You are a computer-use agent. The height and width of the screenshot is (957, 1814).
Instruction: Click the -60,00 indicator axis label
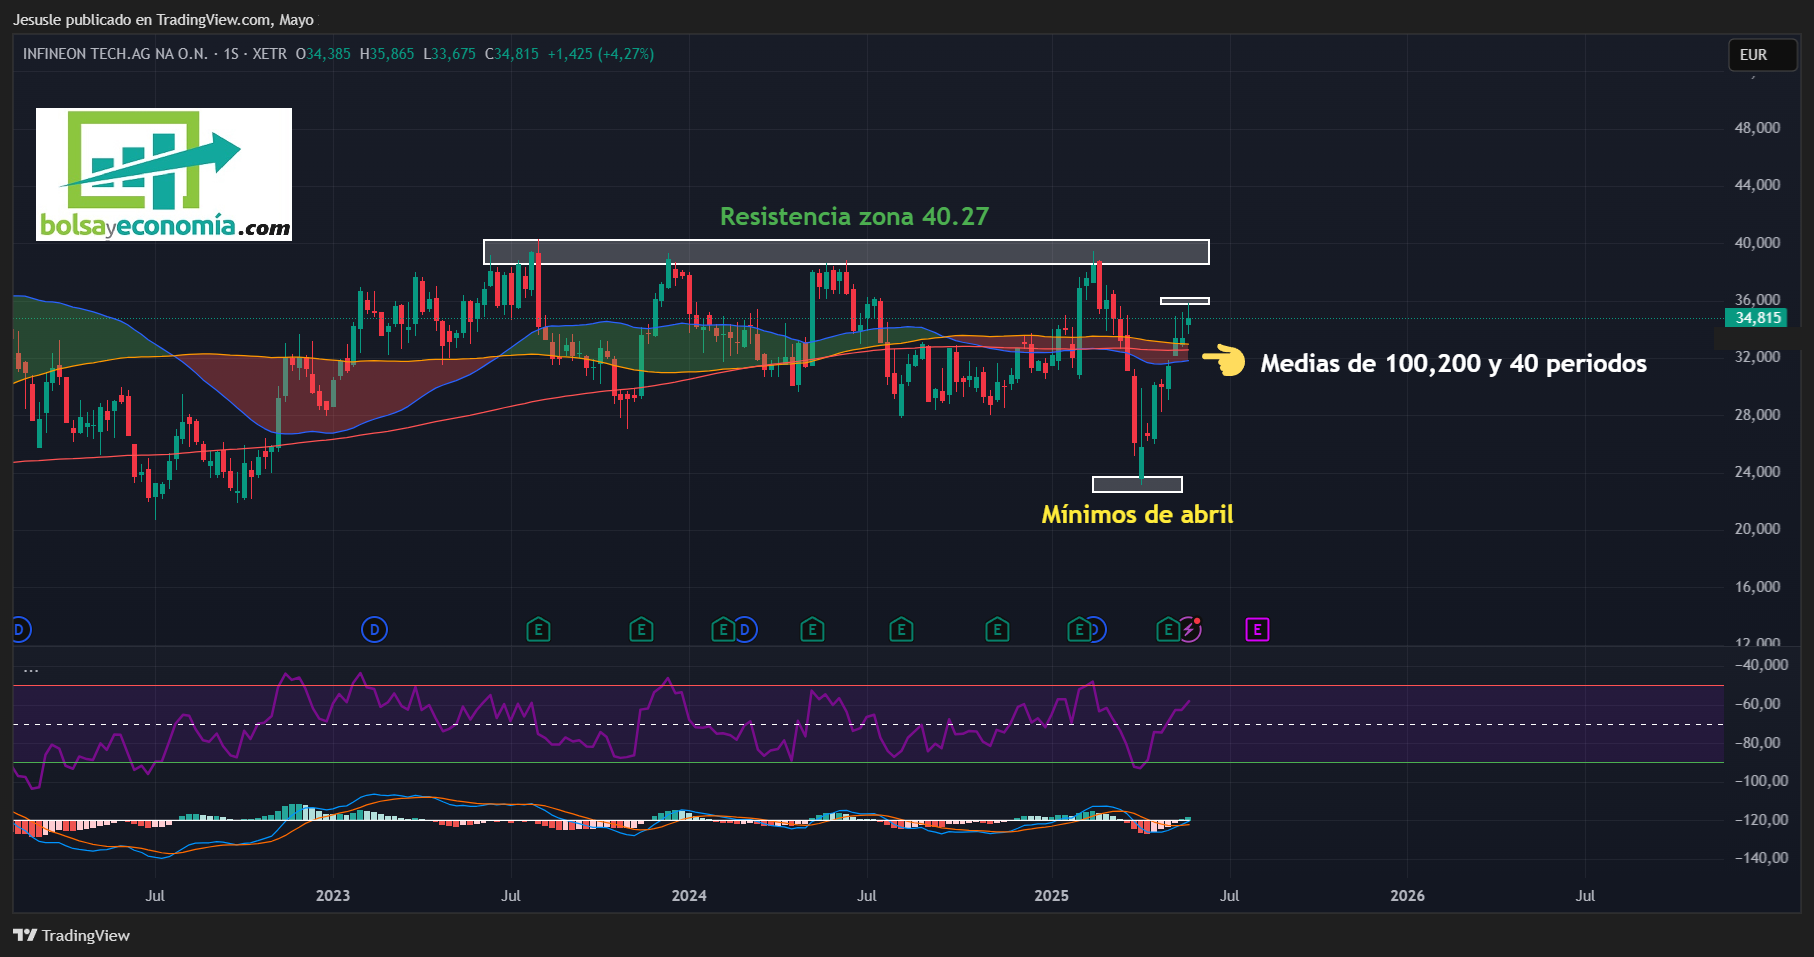click(1758, 704)
